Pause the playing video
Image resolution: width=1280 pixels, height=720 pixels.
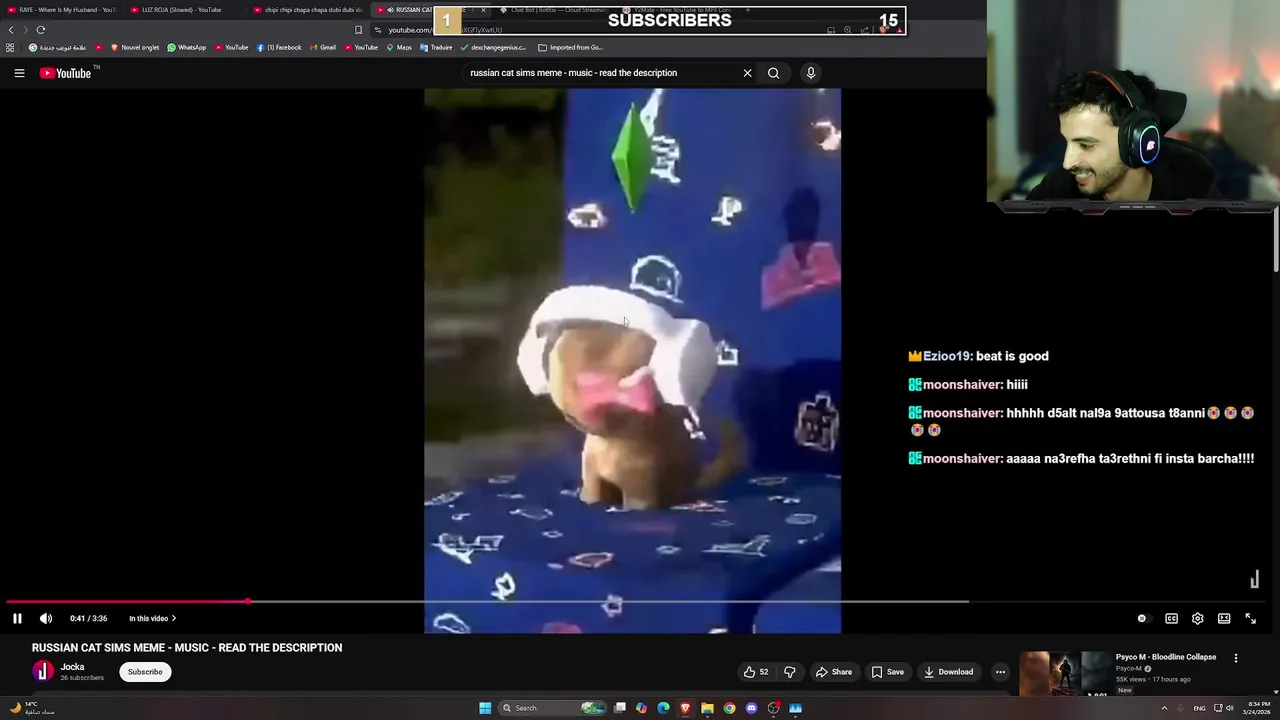(17, 619)
